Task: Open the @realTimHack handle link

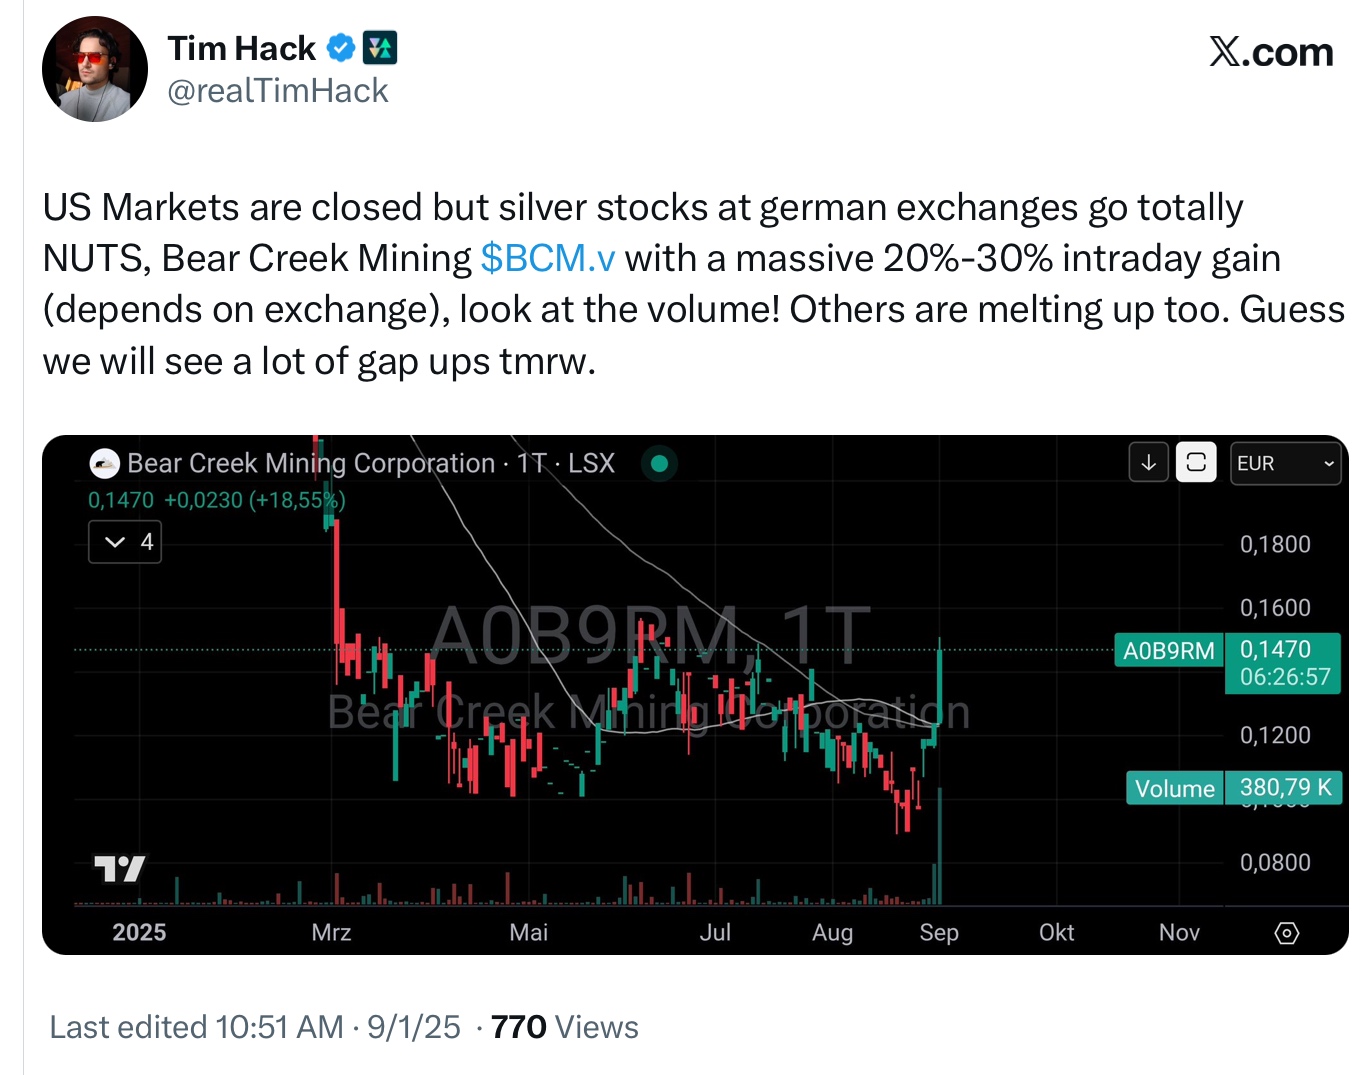Action: click(277, 91)
